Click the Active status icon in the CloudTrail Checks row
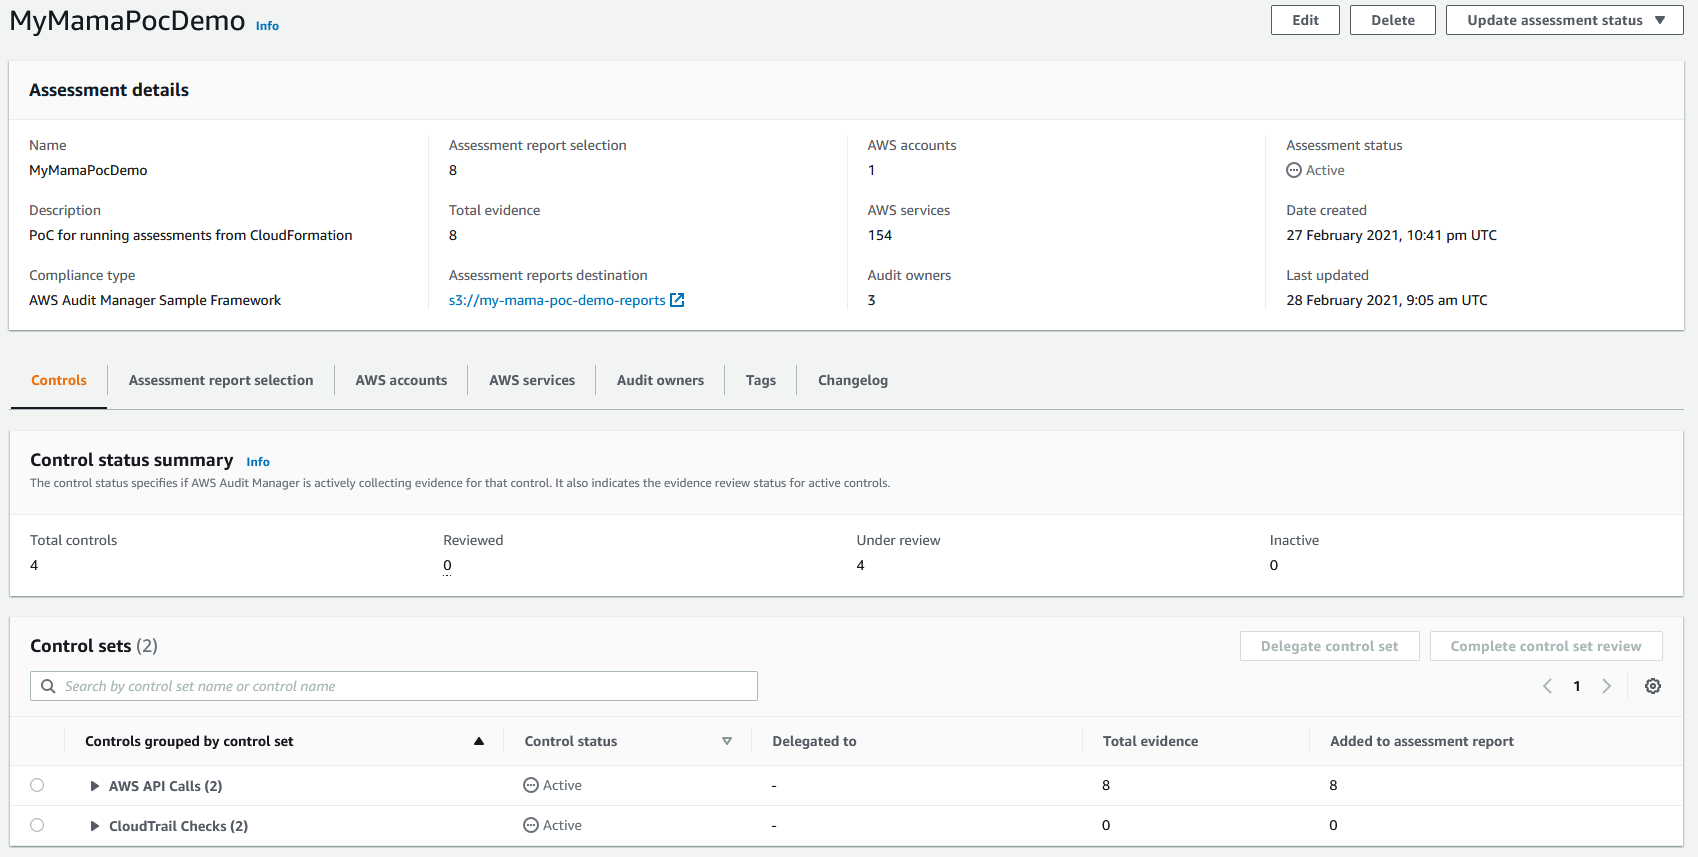This screenshot has height=857, width=1698. point(531,825)
